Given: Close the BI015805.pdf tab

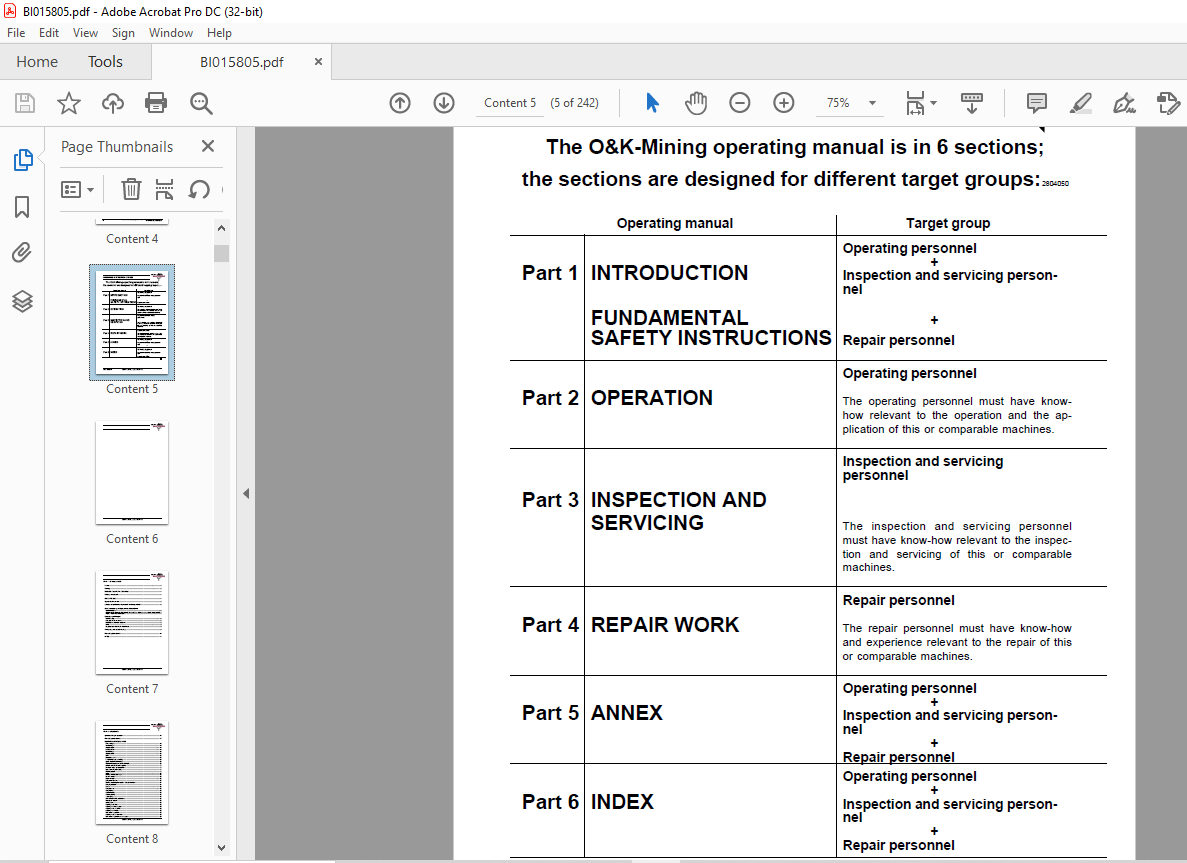Looking at the screenshot, I should (x=318, y=61).
